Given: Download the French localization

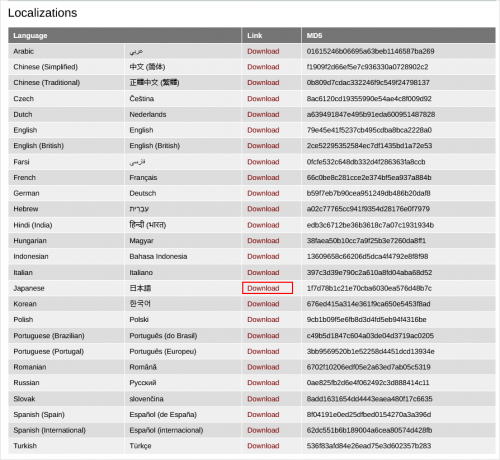Looking at the screenshot, I should (x=263, y=177).
